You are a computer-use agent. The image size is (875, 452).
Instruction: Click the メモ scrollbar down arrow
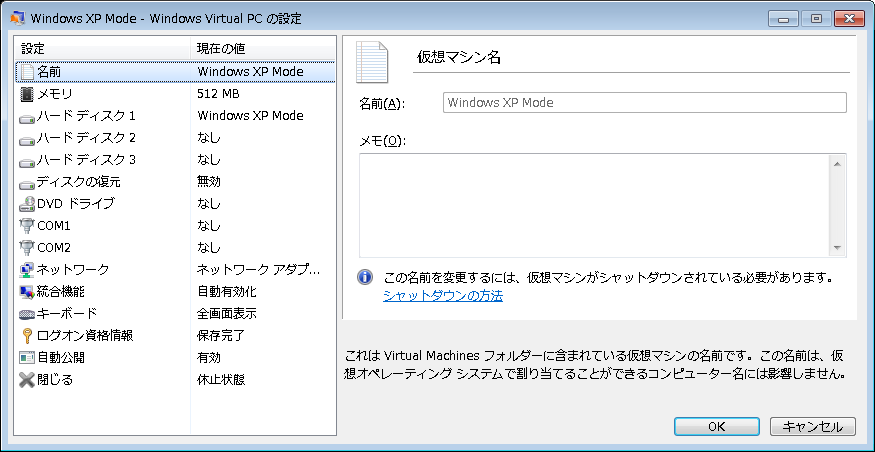(x=837, y=248)
